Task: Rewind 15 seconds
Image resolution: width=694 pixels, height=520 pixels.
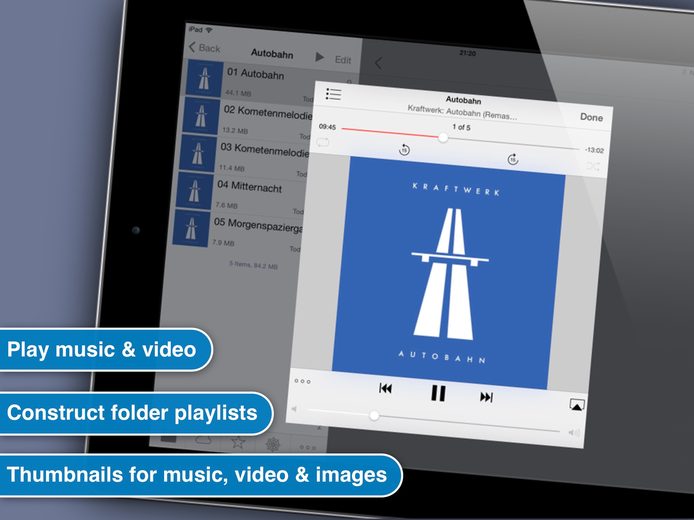Action: pyautogui.click(x=404, y=150)
